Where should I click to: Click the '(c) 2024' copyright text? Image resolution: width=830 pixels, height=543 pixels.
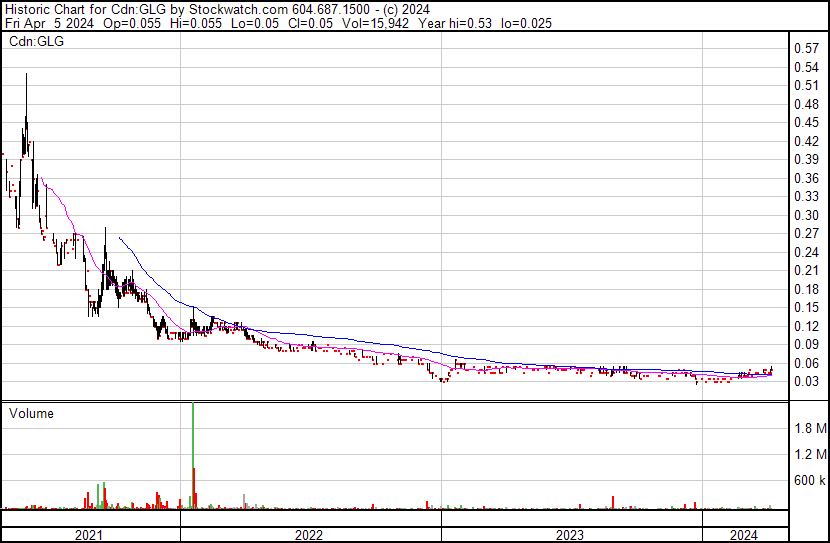407,10
